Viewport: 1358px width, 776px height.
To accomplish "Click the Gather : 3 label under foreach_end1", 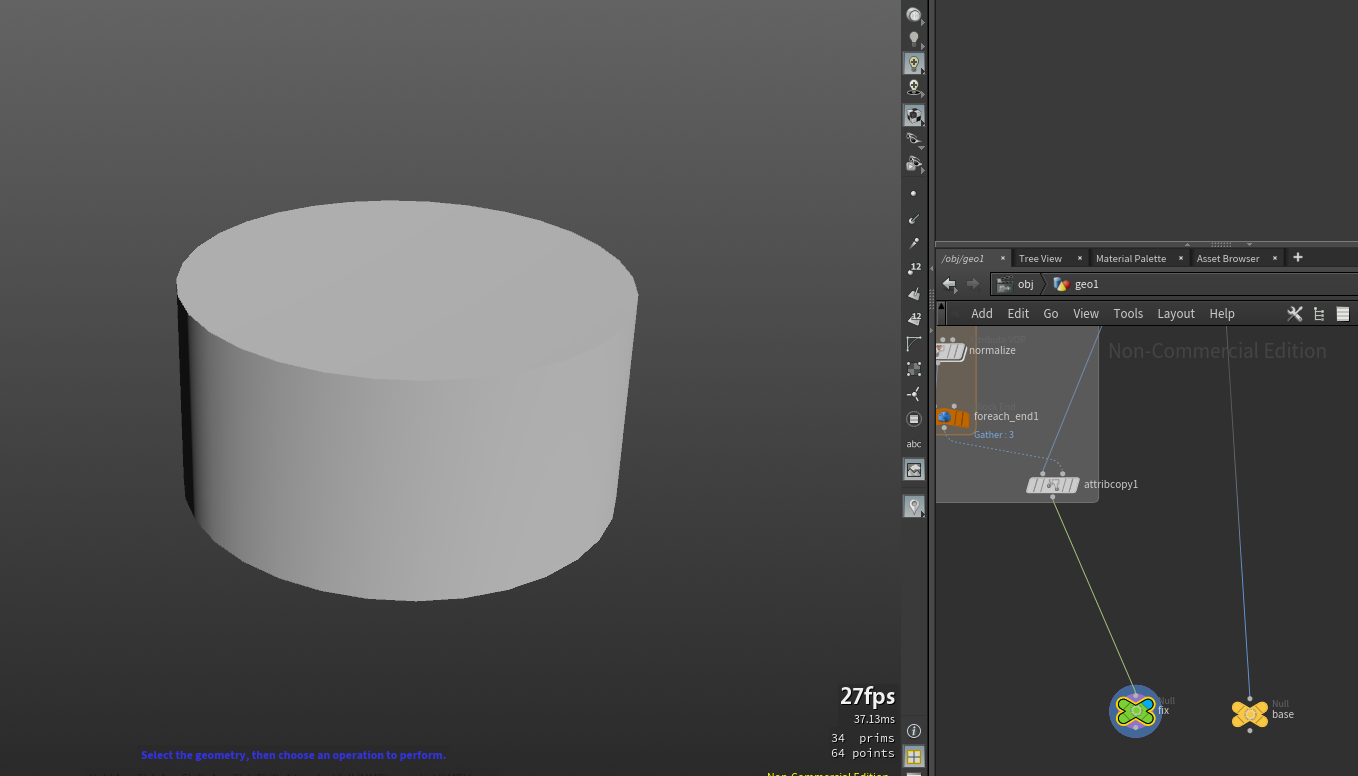I will [994, 435].
